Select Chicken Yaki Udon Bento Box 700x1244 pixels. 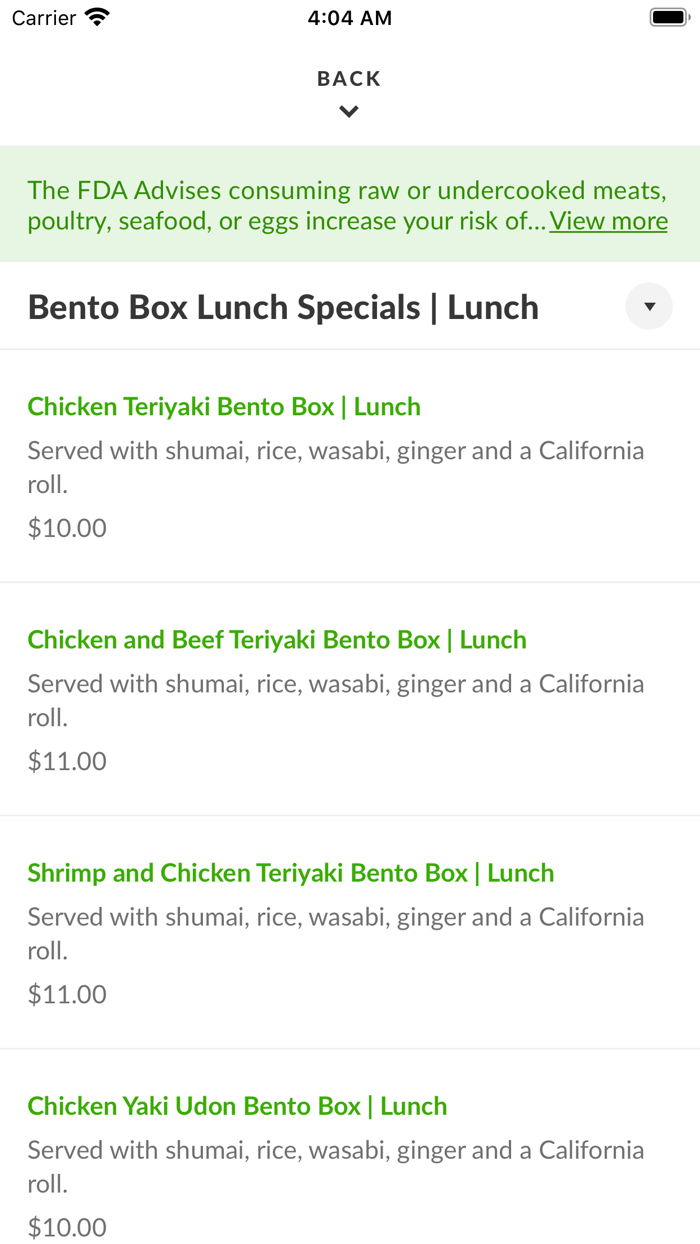coord(238,1106)
